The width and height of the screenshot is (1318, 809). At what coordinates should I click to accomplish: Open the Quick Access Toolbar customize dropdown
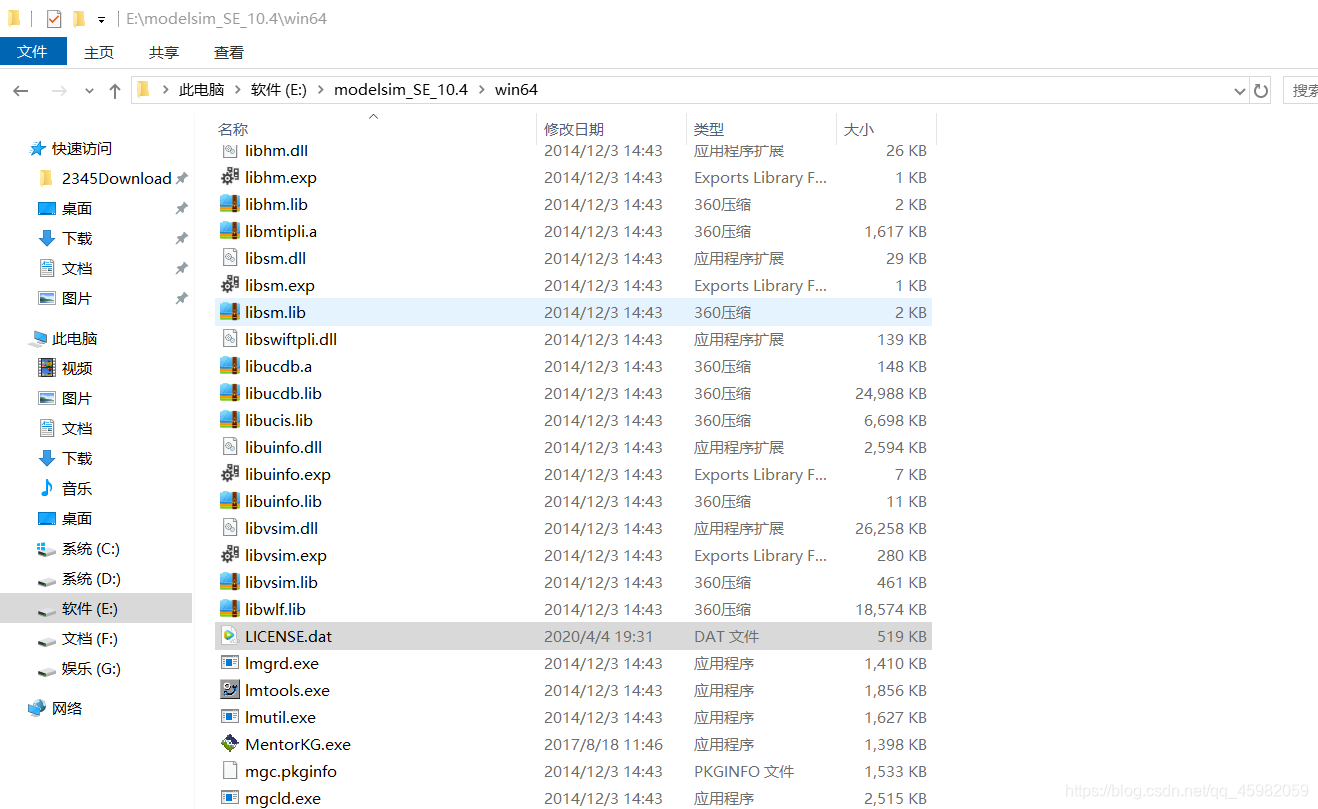(101, 20)
